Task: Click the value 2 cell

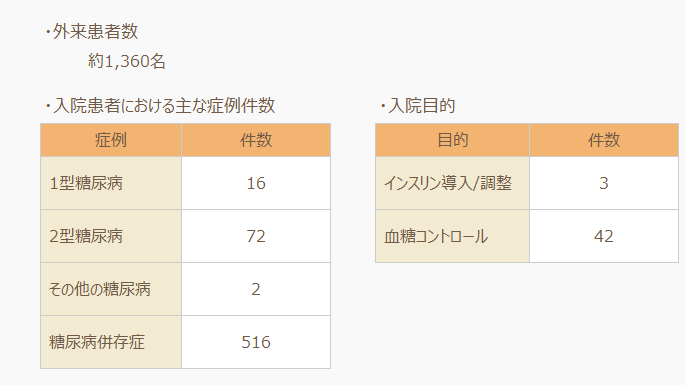Action: 256,289
